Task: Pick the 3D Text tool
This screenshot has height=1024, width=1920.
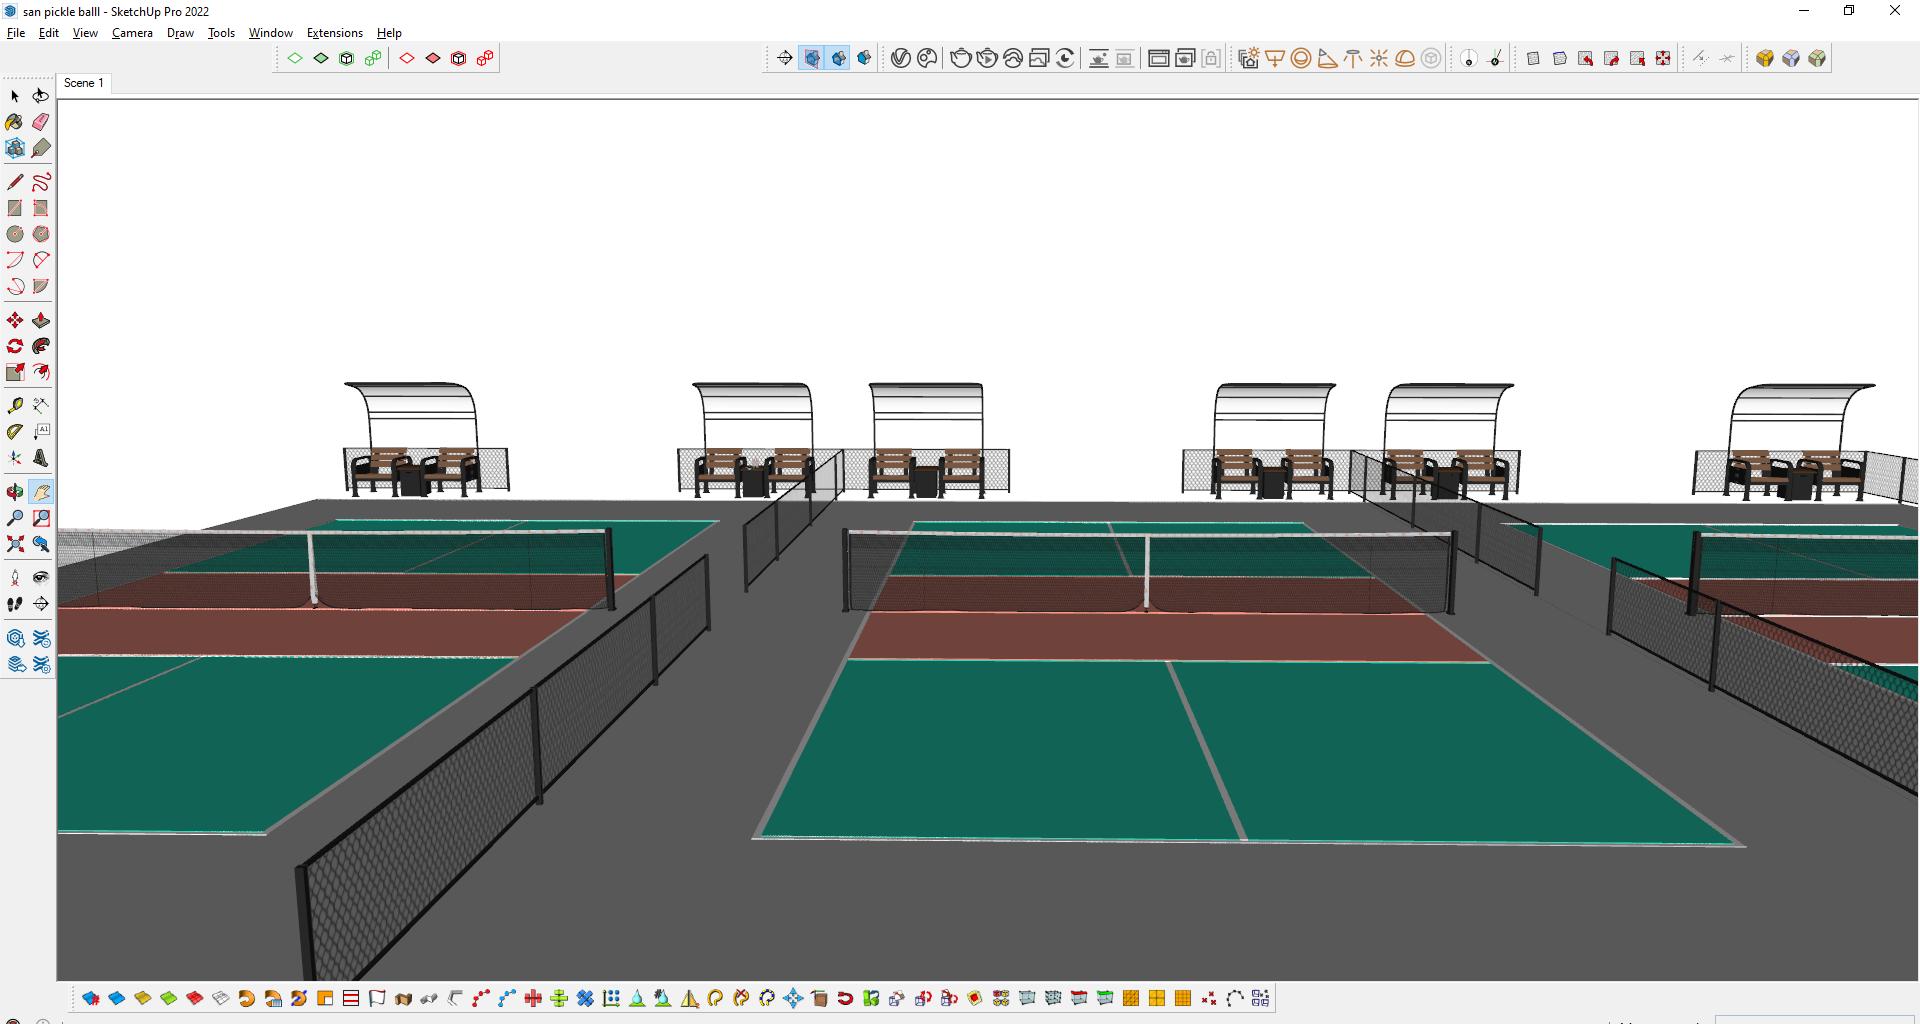Action: (x=41, y=459)
